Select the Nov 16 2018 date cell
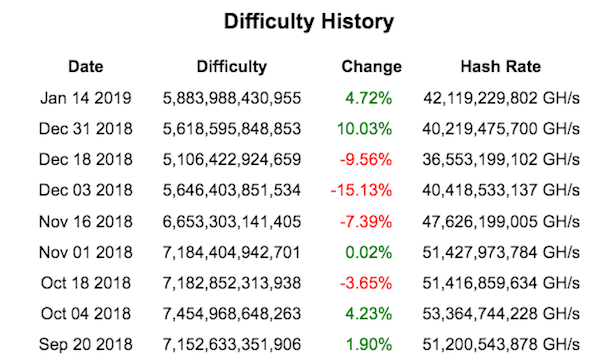This screenshot has height=362, width=600. [x=86, y=222]
